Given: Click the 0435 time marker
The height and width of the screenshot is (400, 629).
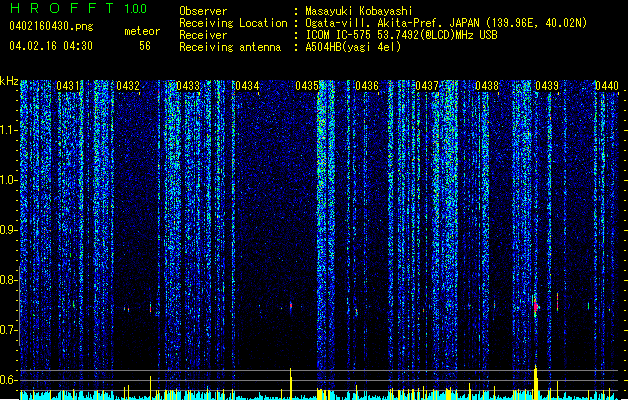Looking at the screenshot, I should (x=307, y=86).
